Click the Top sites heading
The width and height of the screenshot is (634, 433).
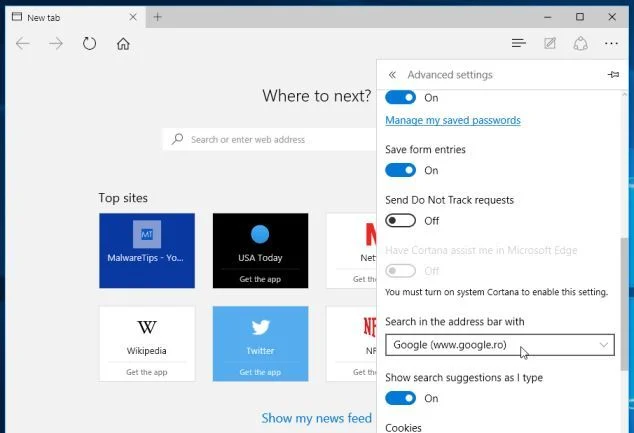(x=123, y=198)
